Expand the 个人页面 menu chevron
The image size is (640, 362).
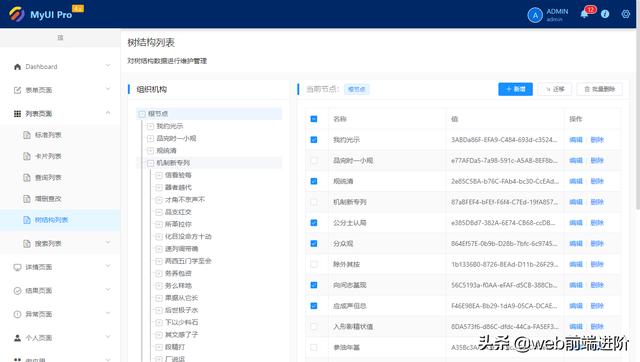pos(108,337)
